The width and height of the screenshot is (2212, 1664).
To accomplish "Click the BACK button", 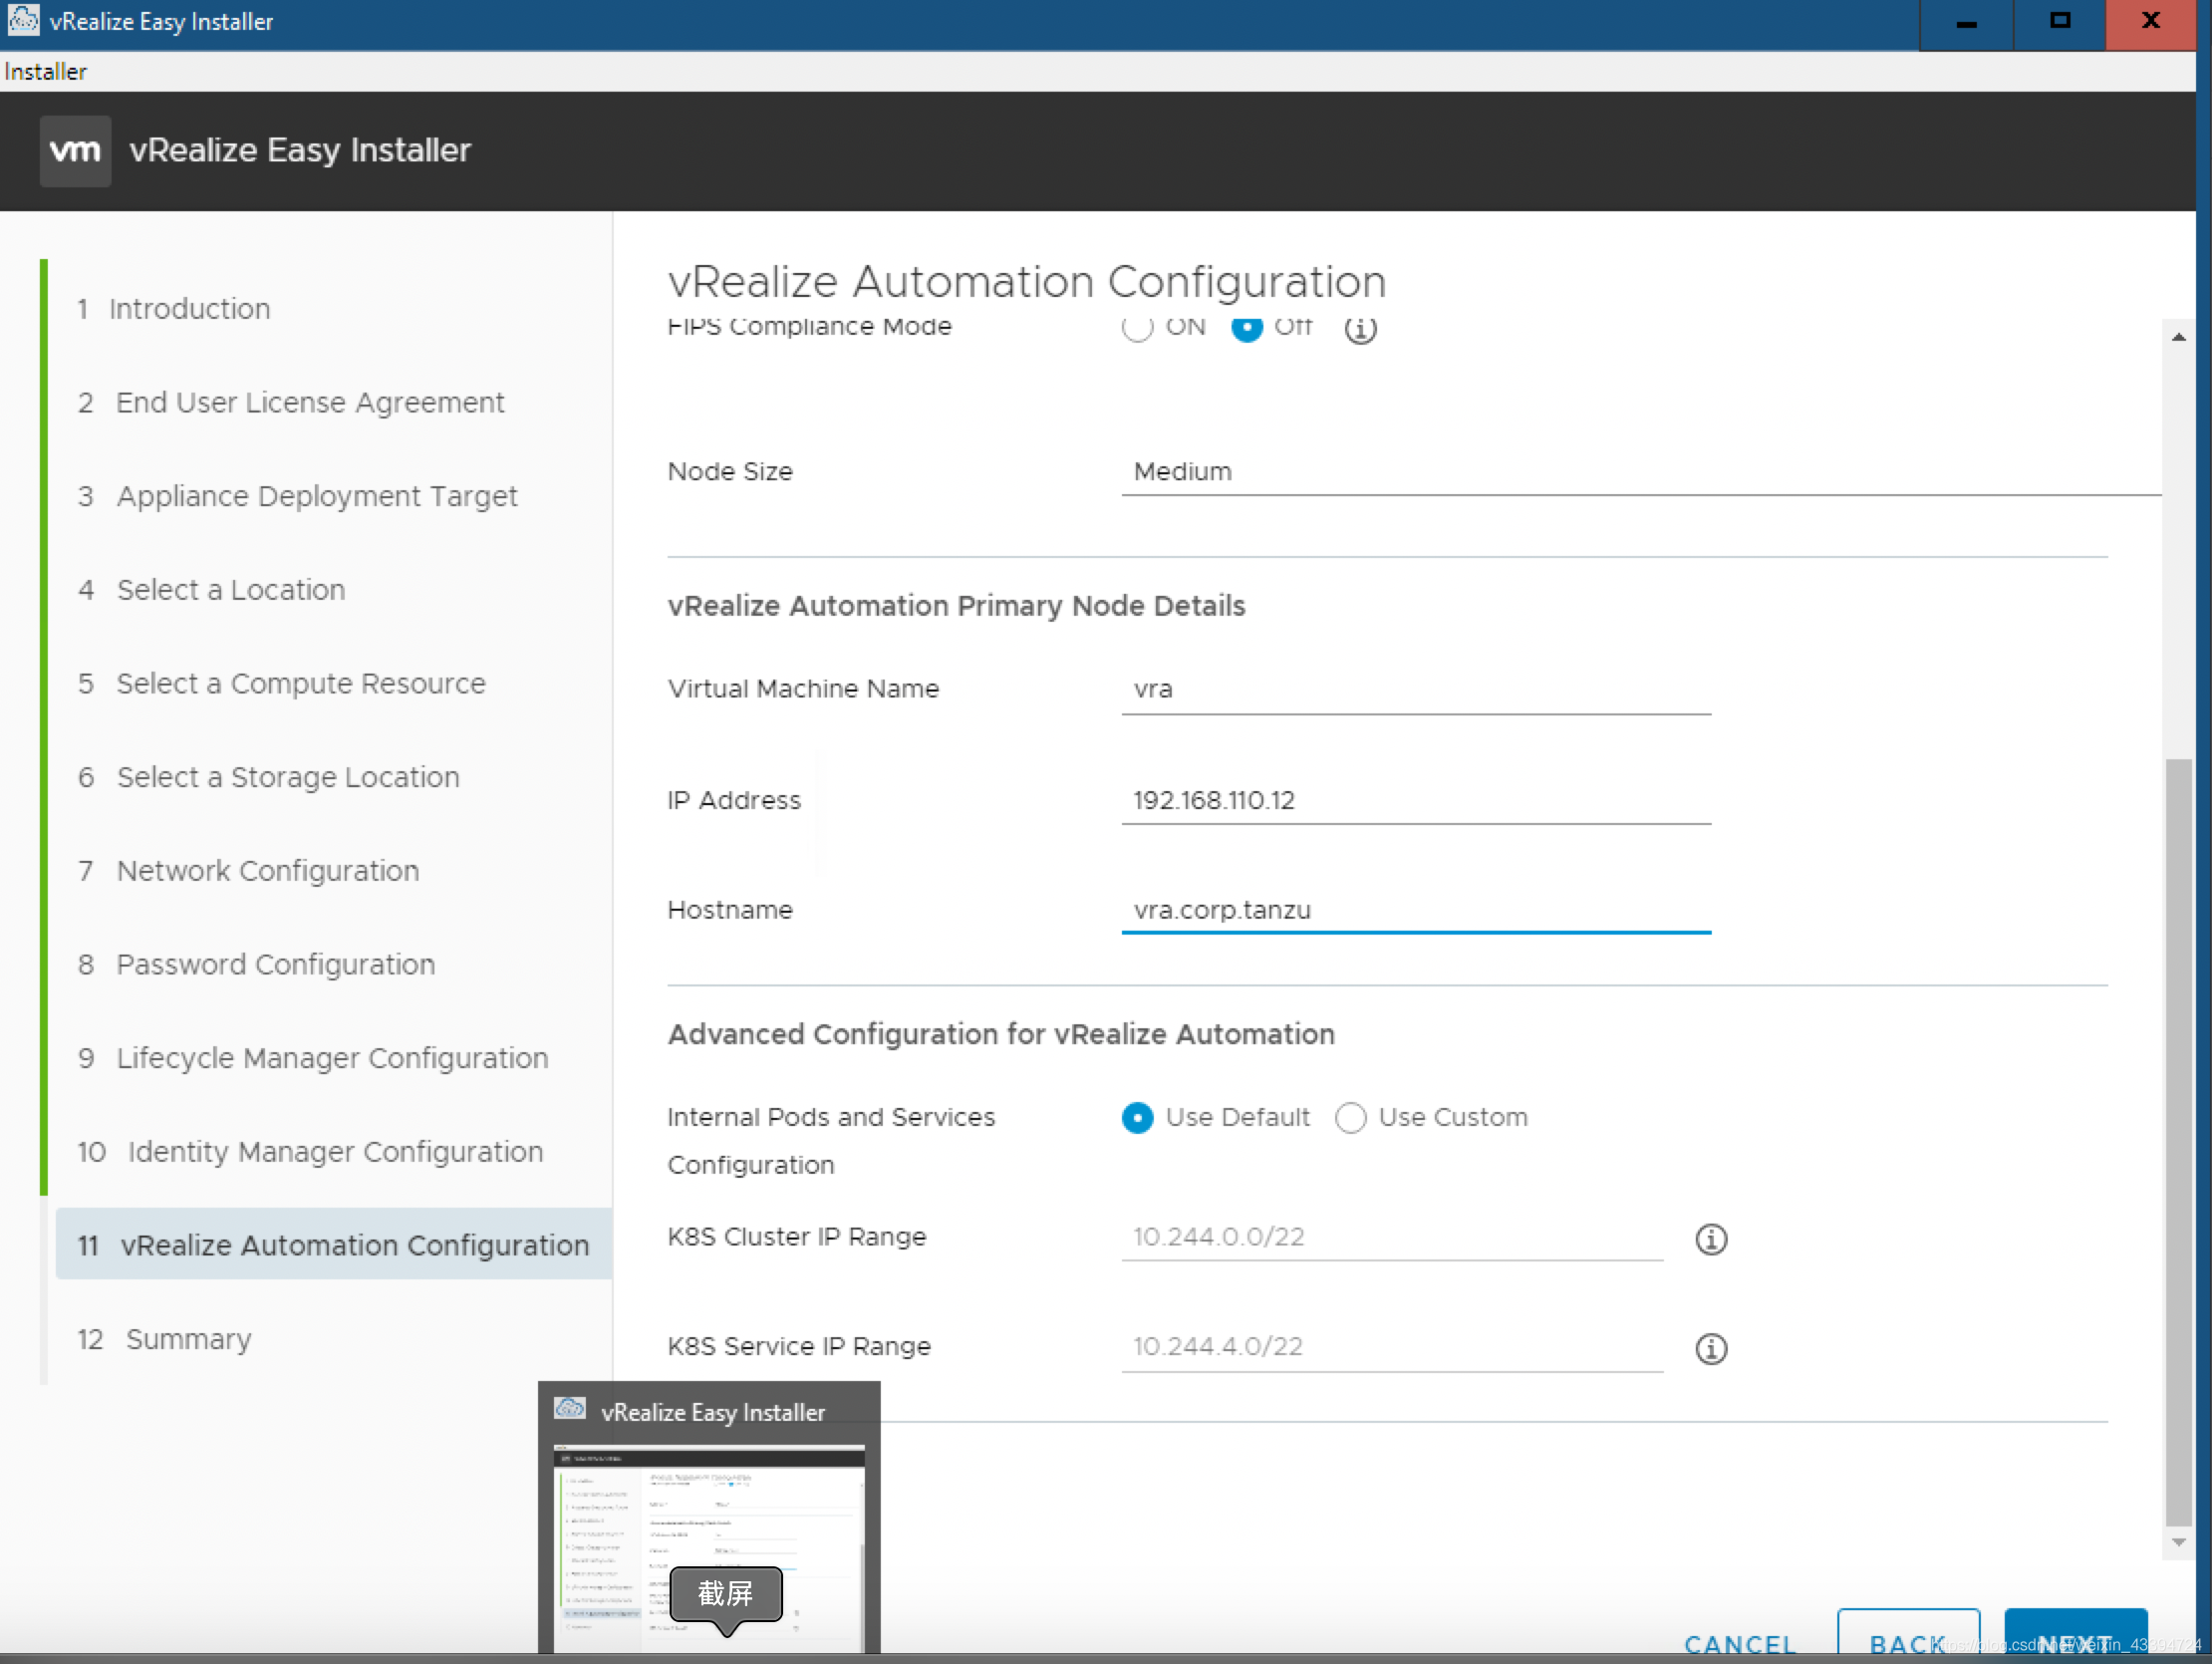I will click(1907, 1640).
